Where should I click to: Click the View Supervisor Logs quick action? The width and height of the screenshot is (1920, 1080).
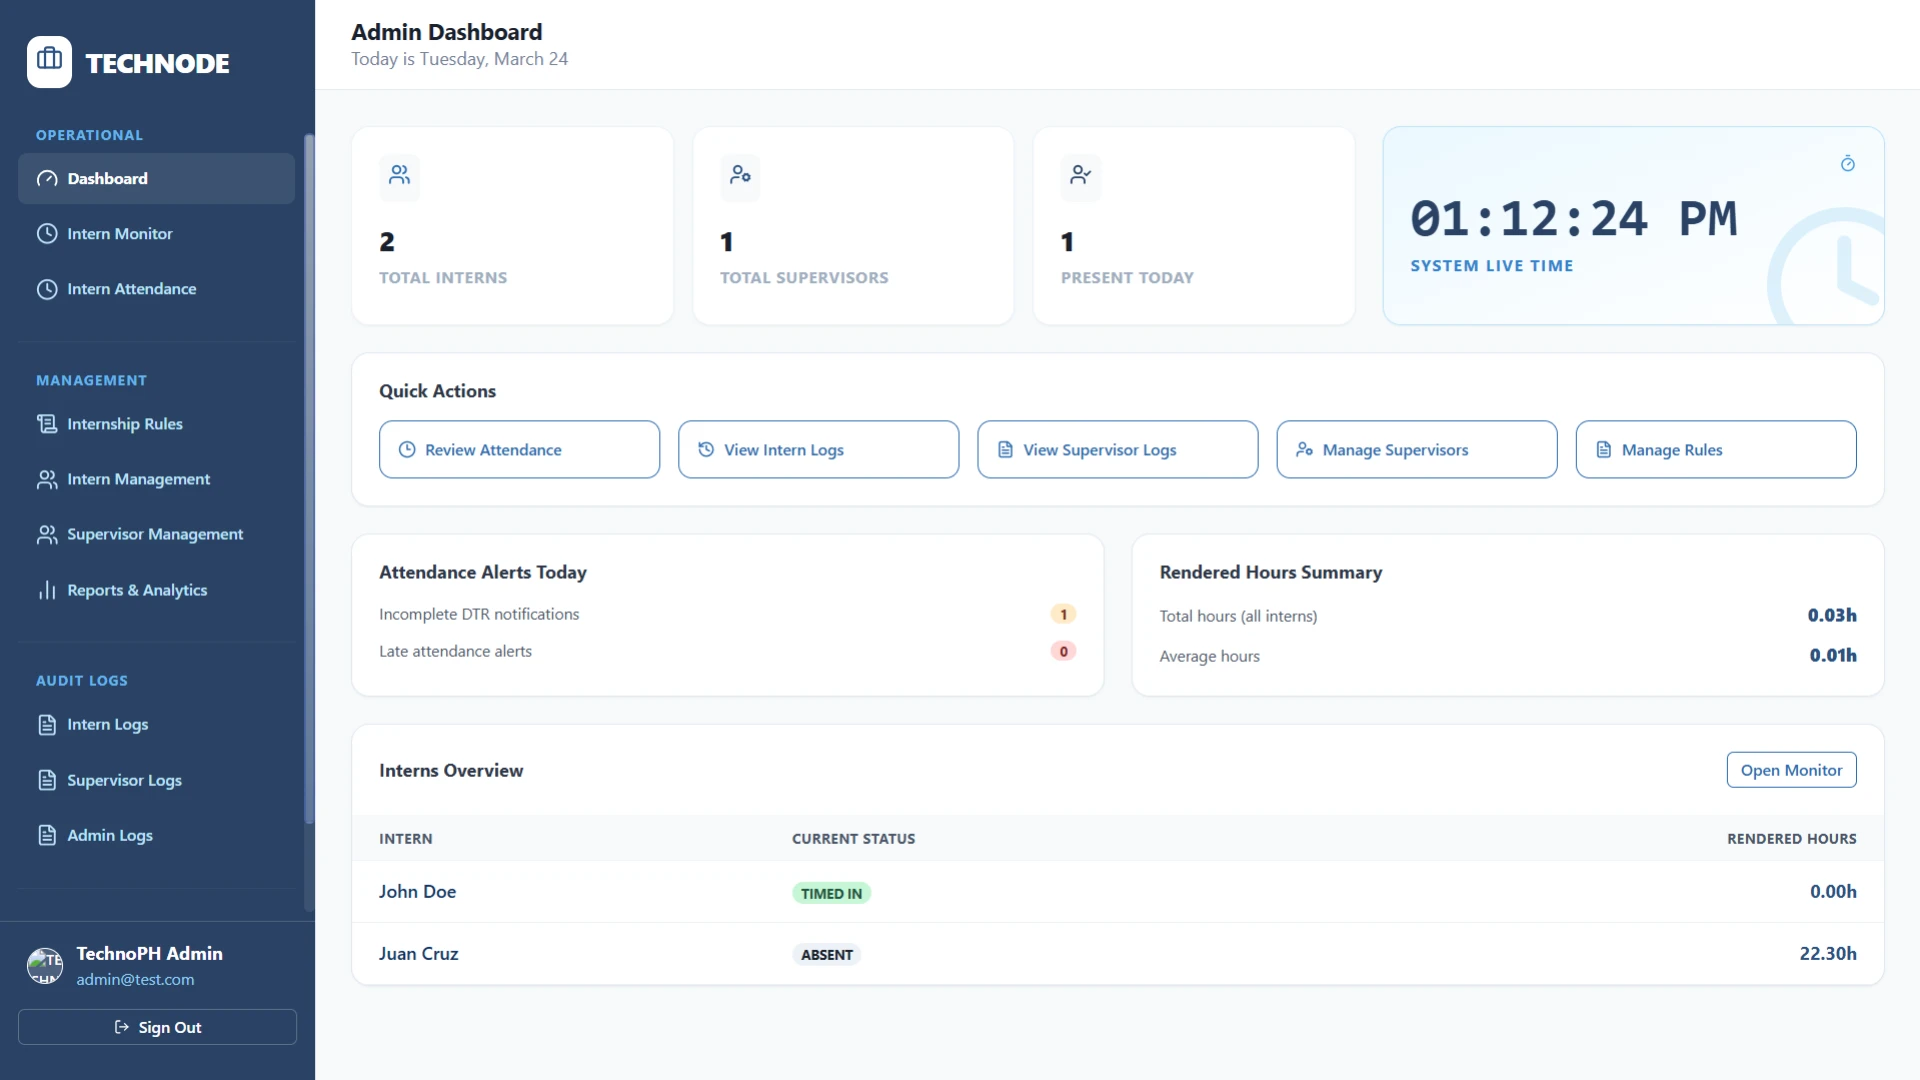coord(1117,450)
